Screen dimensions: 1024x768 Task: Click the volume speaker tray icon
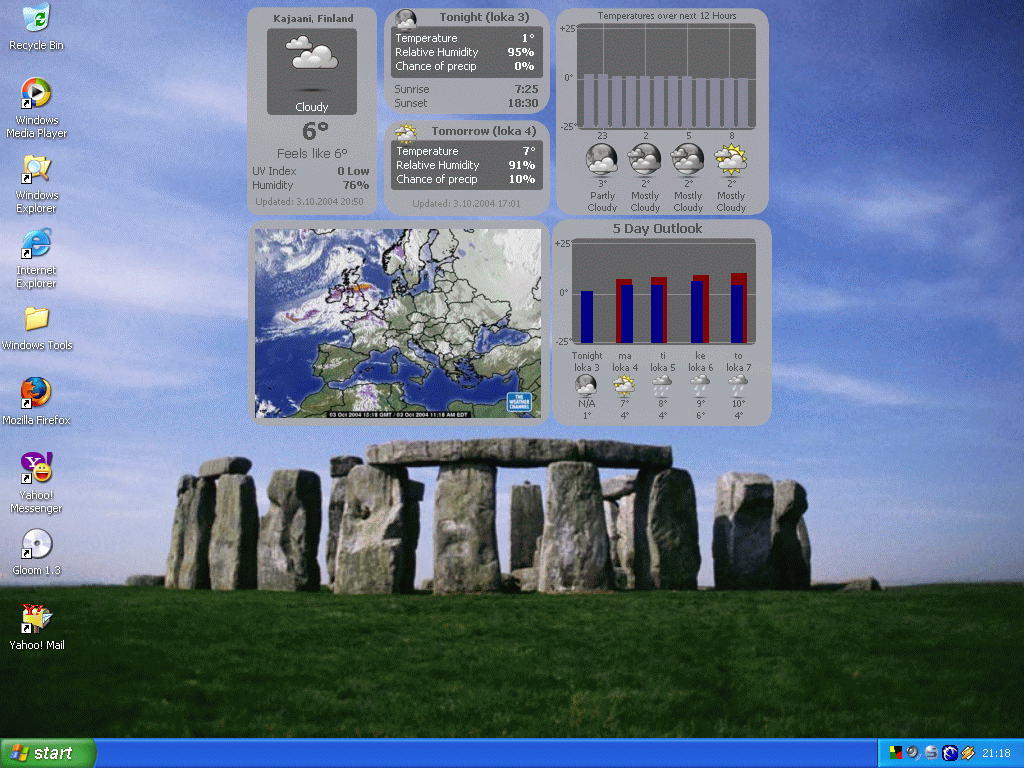(913, 753)
